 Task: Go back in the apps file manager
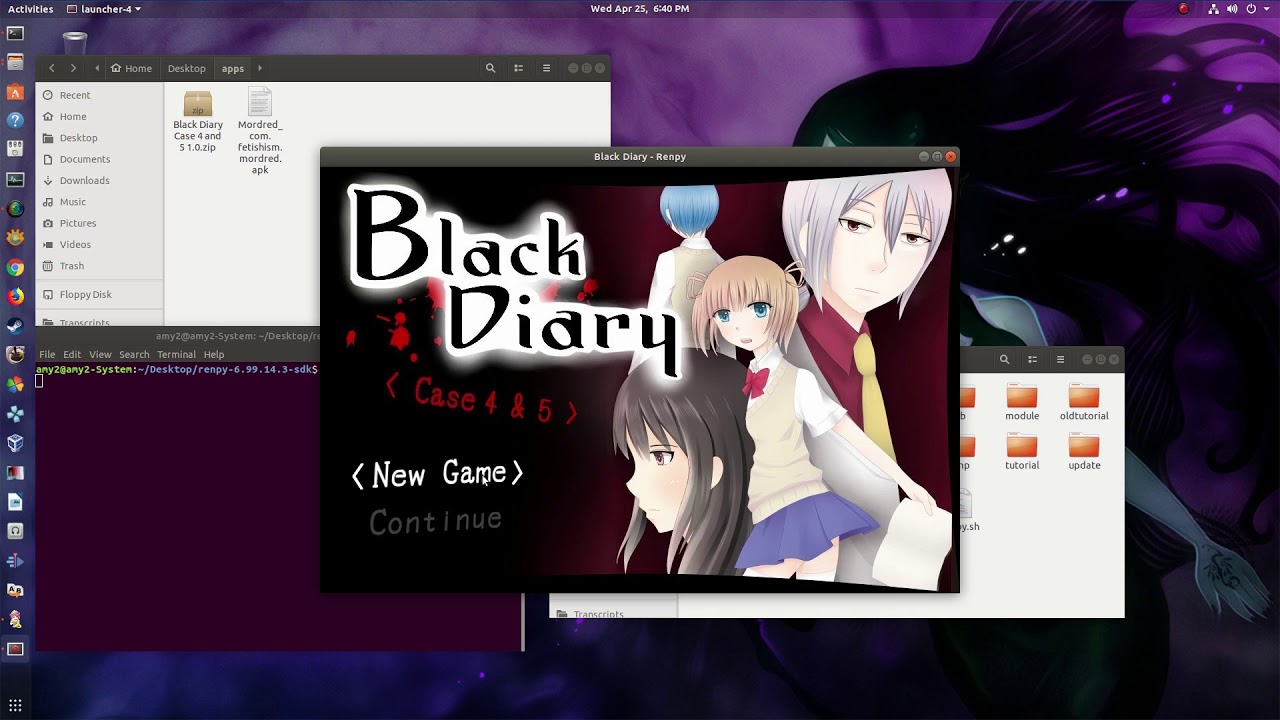click(x=52, y=68)
